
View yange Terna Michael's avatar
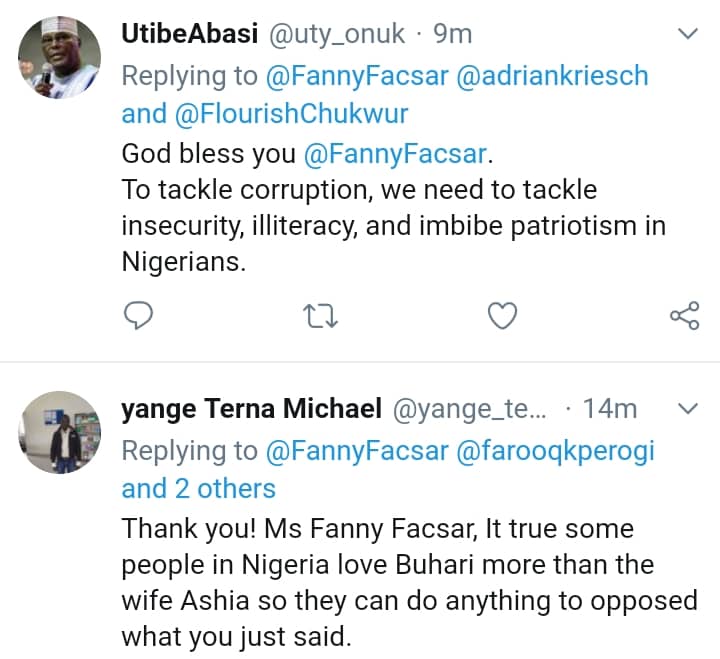point(61,432)
